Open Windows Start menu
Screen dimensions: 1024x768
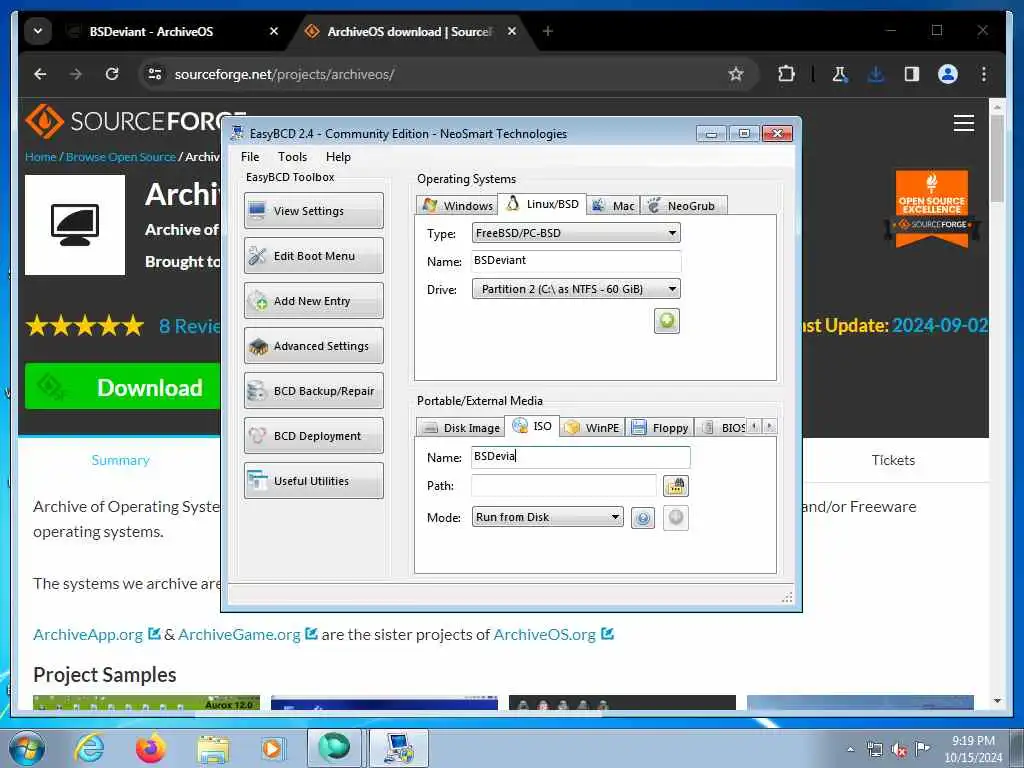(27, 748)
